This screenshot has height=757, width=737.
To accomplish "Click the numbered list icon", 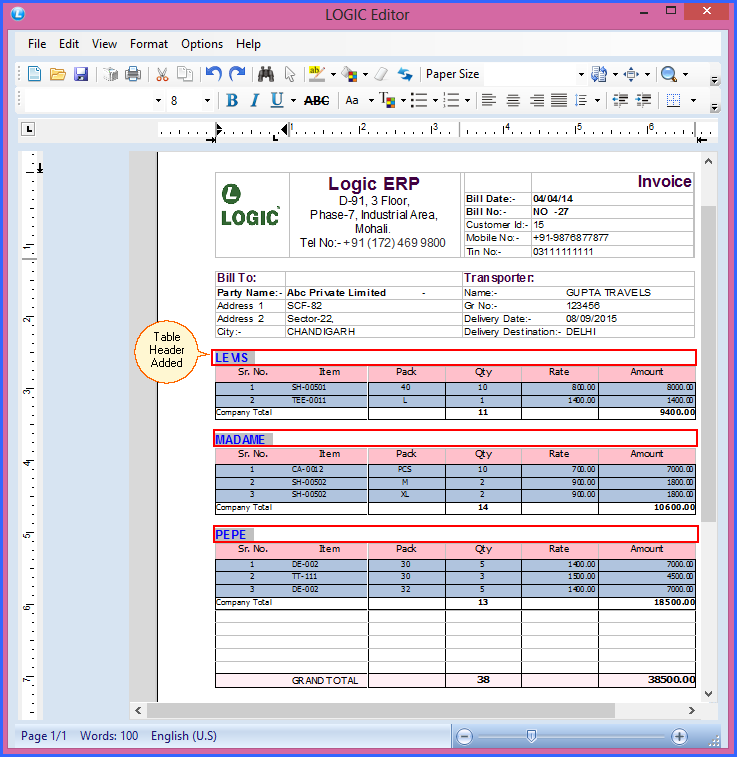I will tap(451, 100).
